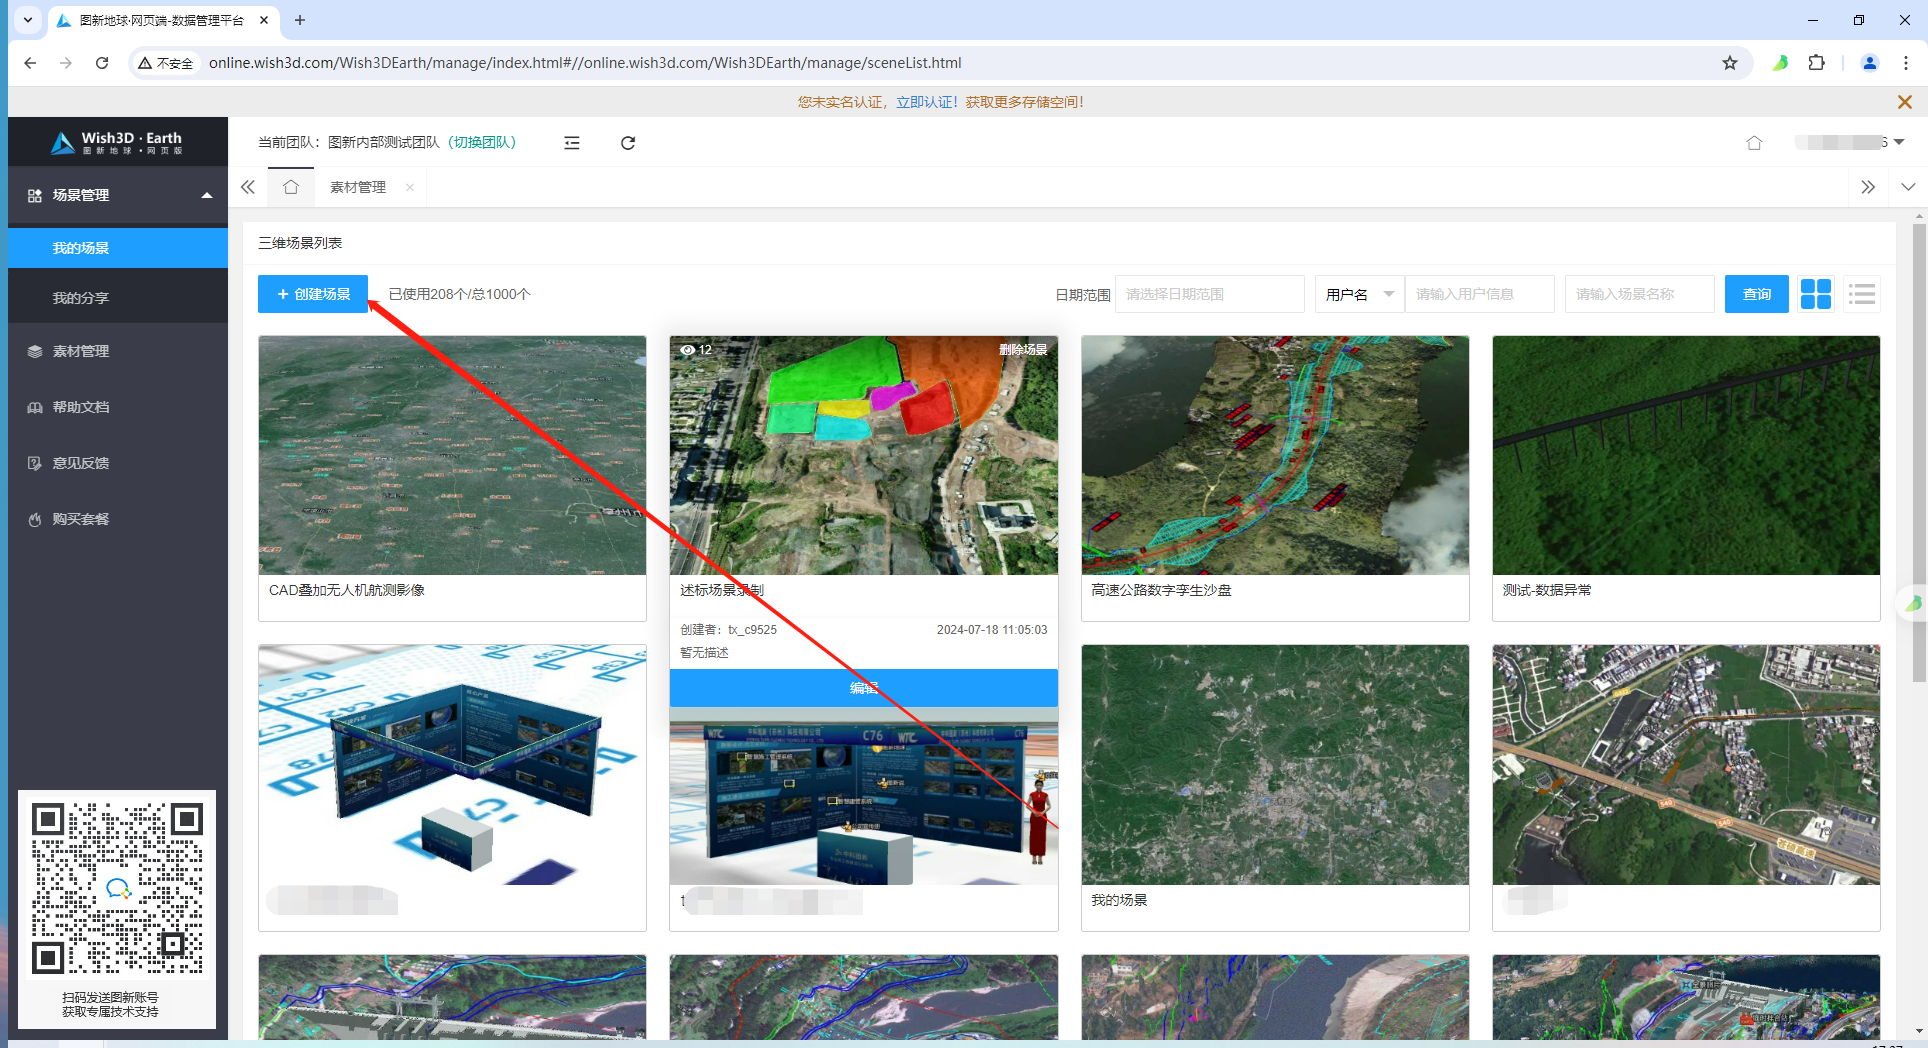
Task: Open 我的分享 in sidebar
Action: (118, 298)
